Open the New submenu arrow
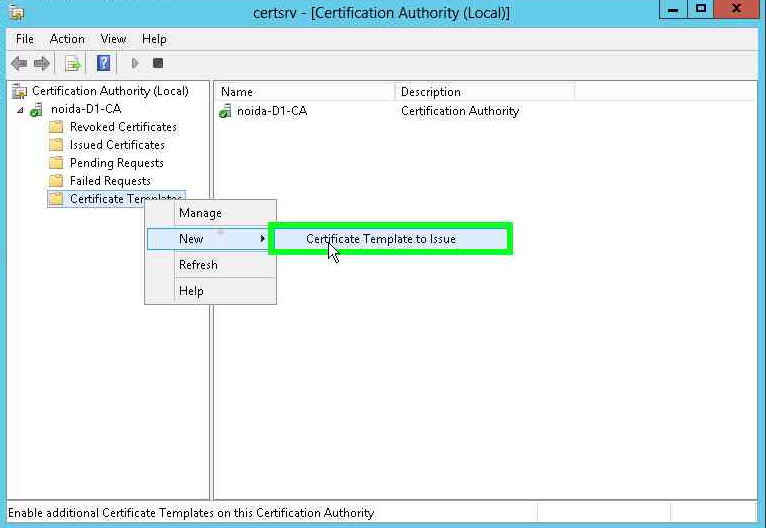The image size is (766, 528). [262, 239]
